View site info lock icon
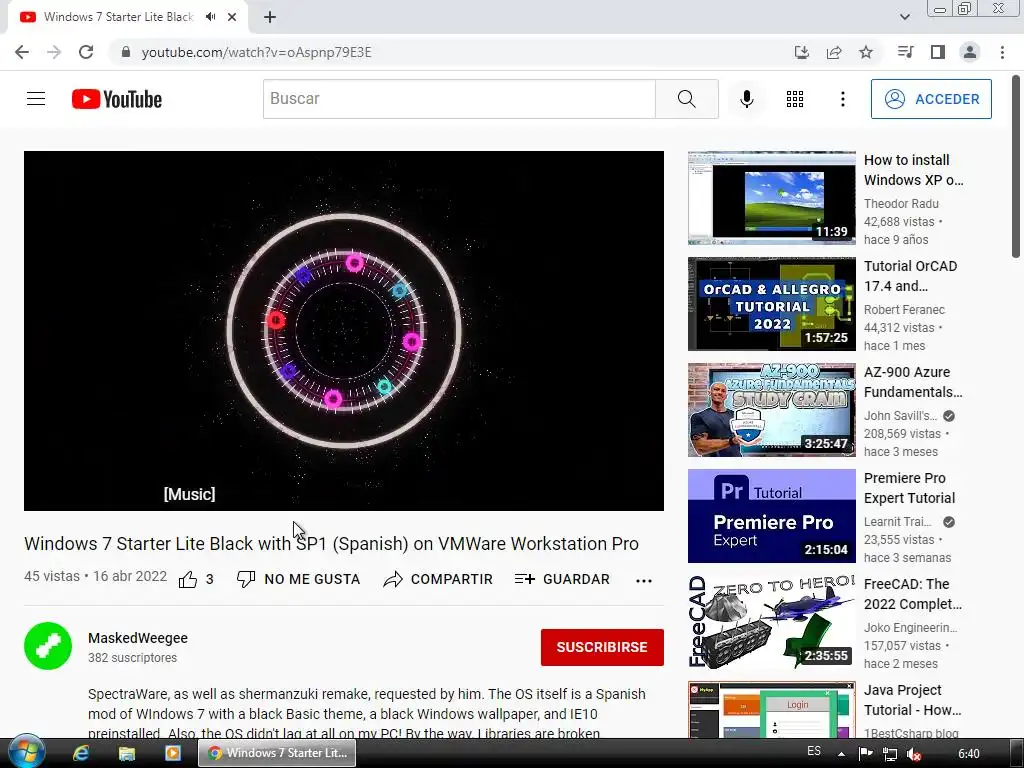 pos(126,52)
